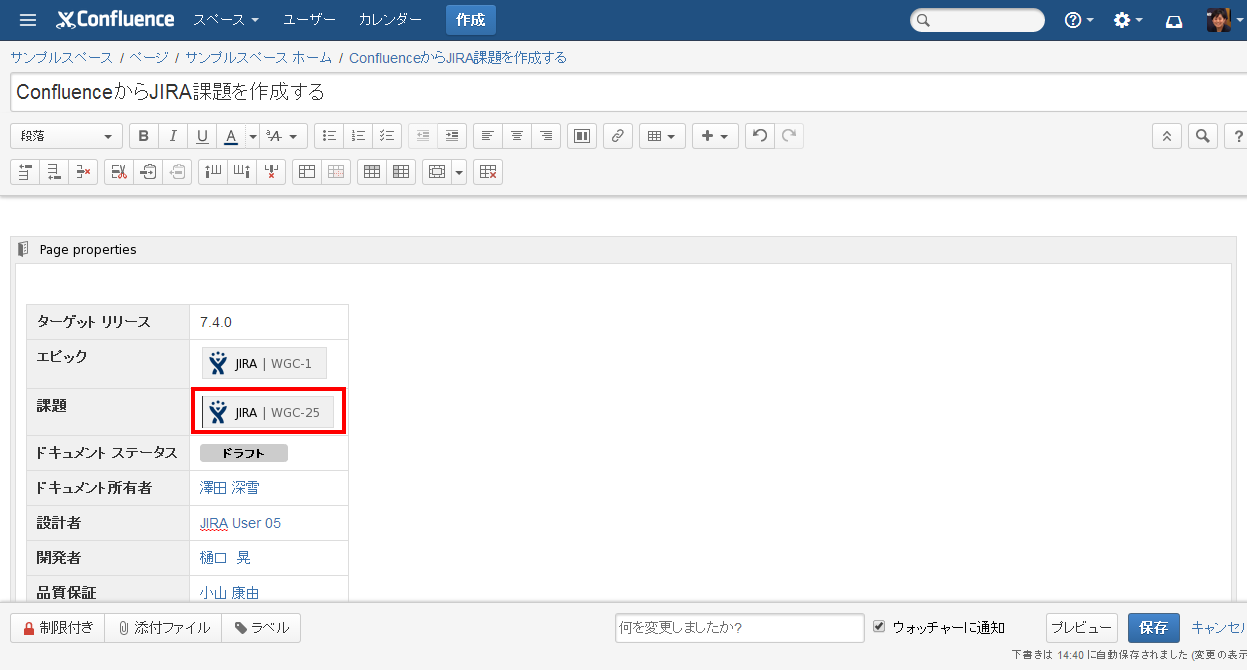Open the page layout tool
Screen dimensions: 1247x670
(582, 136)
